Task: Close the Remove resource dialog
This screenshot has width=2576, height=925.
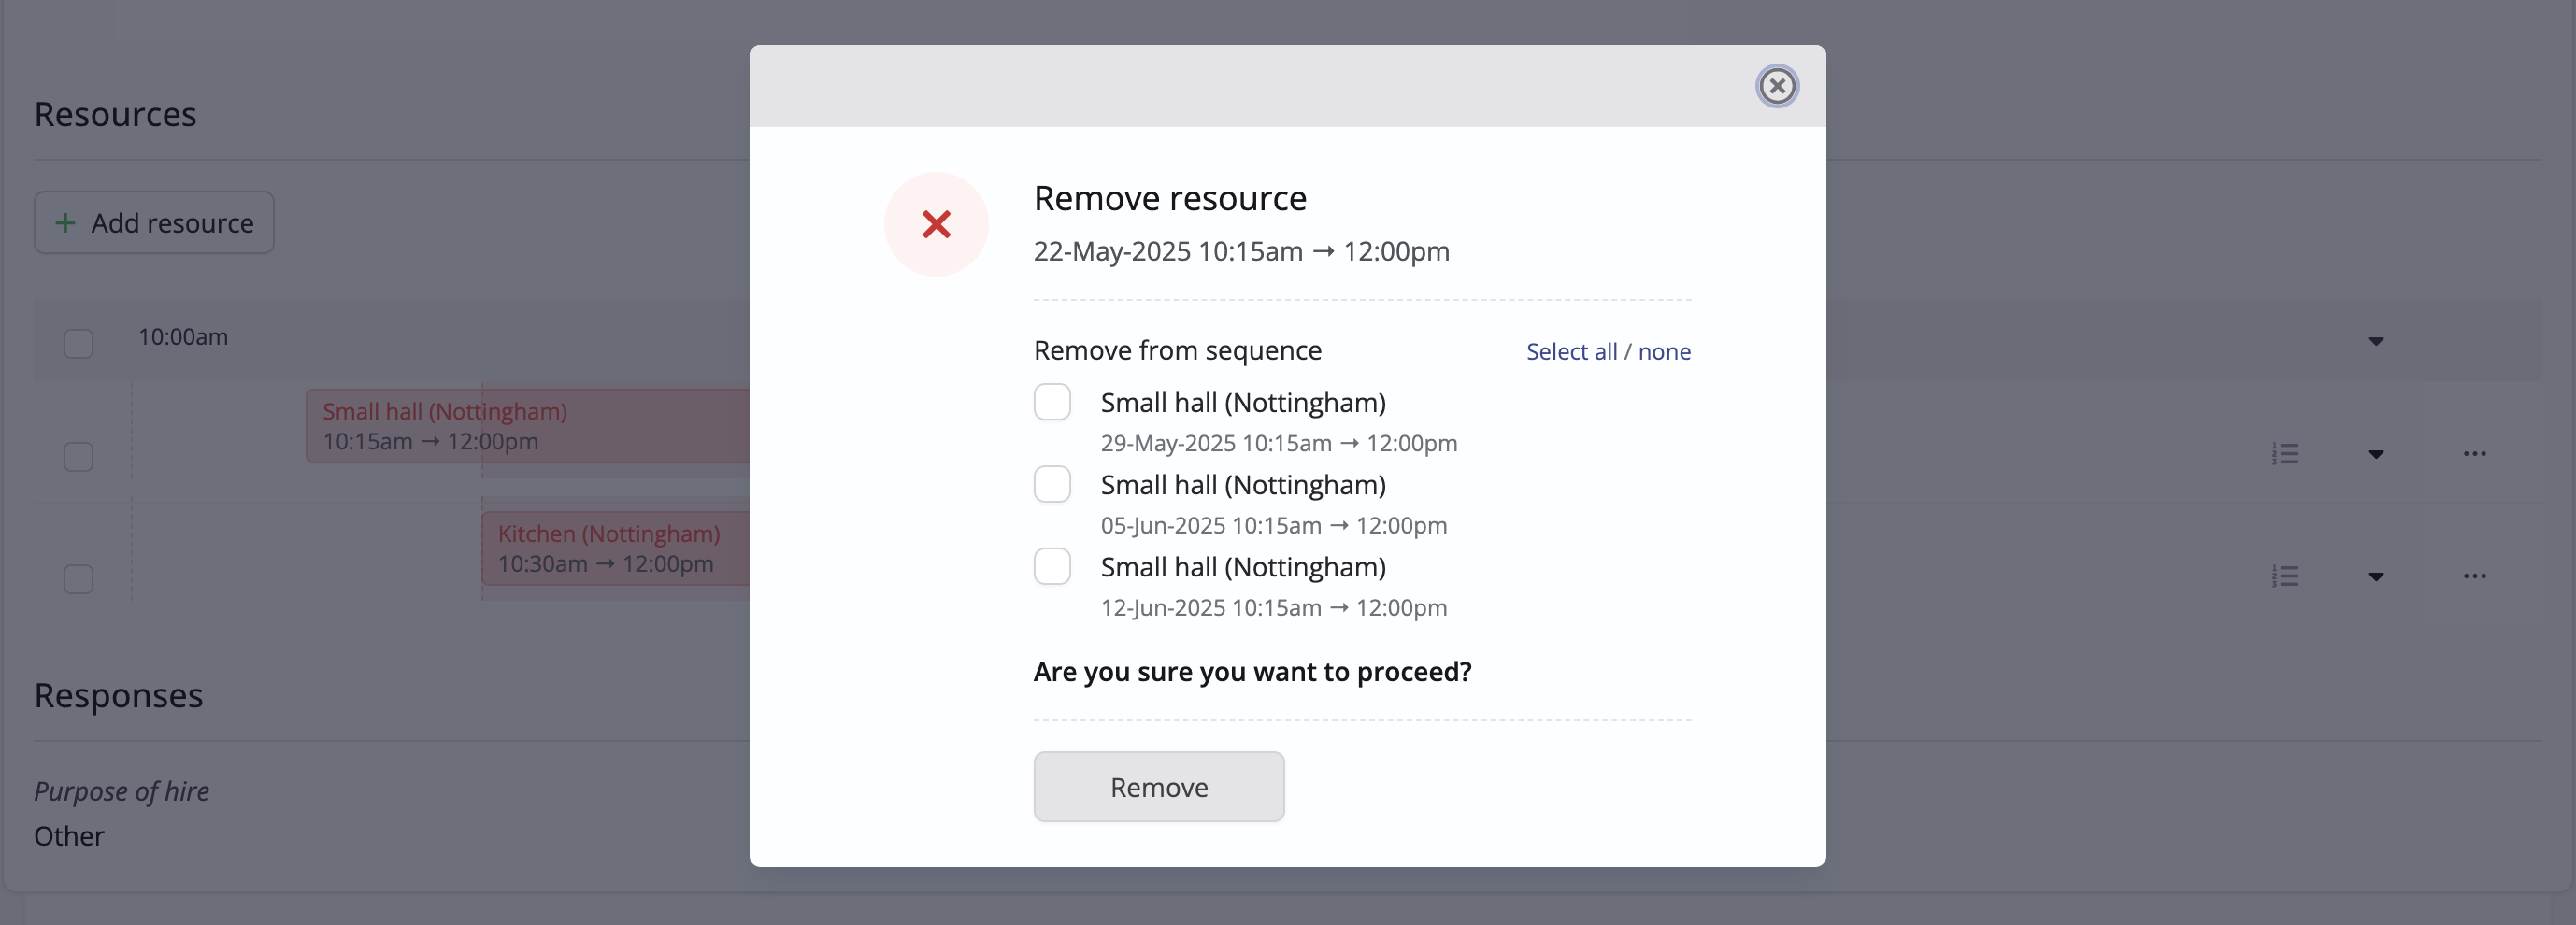Action: pyautogui.click(x=1776, y=86)
